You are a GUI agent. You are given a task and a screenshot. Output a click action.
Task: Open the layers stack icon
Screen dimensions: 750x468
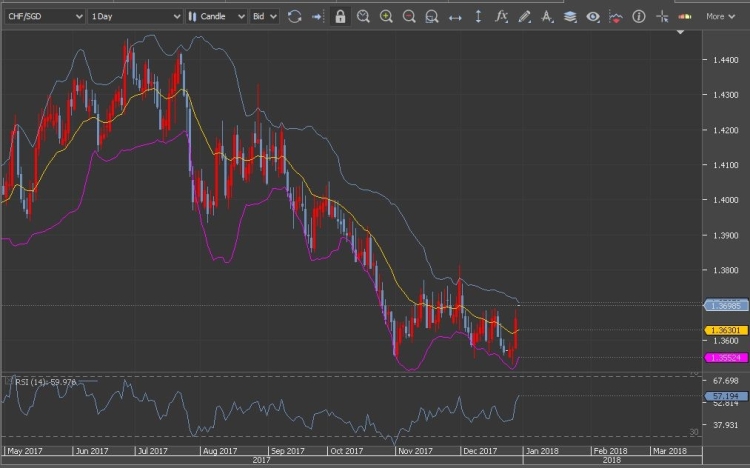click(x=570, y=16)
